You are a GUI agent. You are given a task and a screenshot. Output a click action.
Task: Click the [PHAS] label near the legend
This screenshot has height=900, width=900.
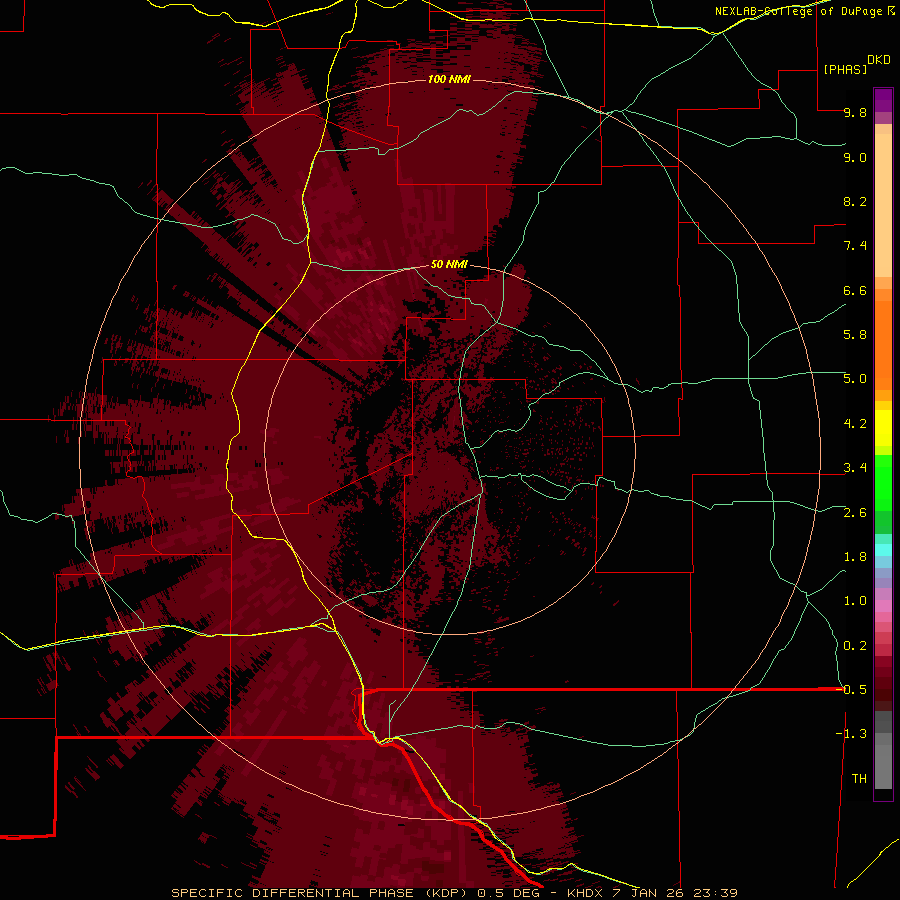(845, 70)
